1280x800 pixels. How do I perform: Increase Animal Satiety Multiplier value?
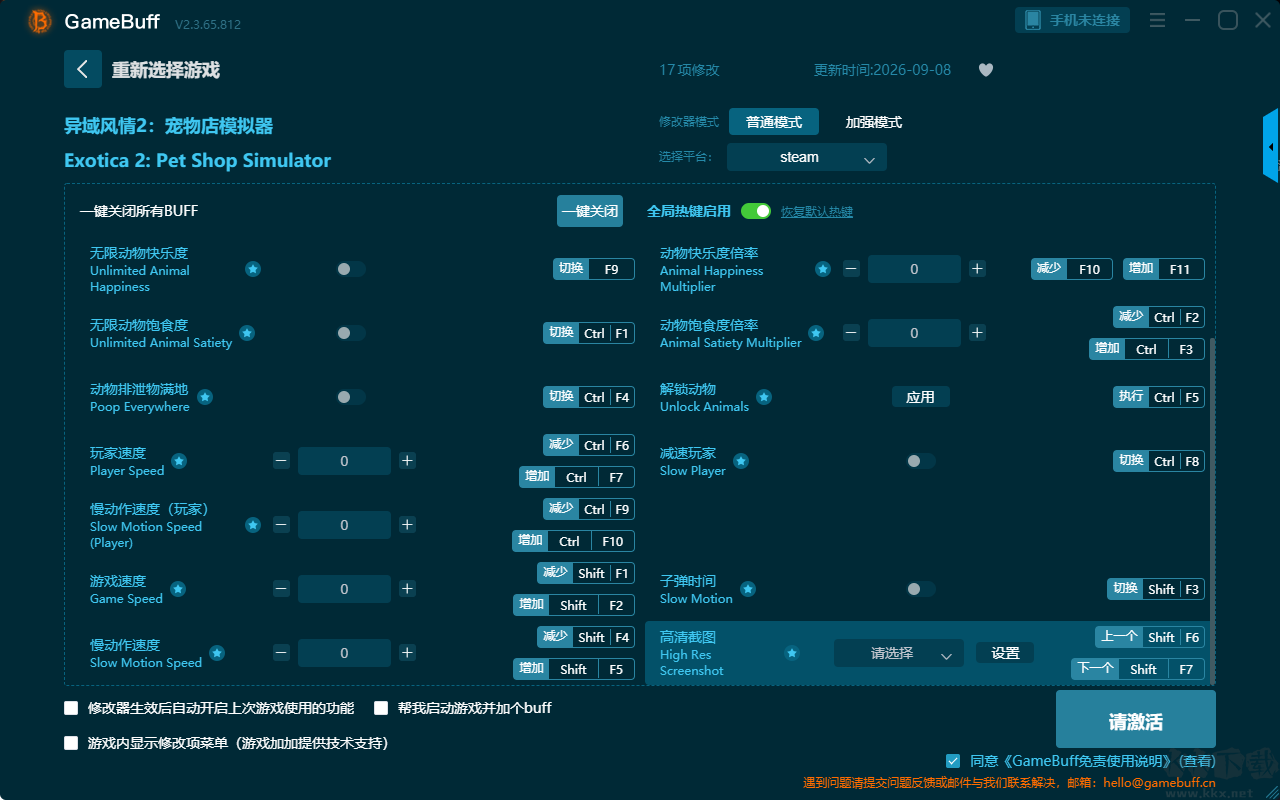click(977, 333)
